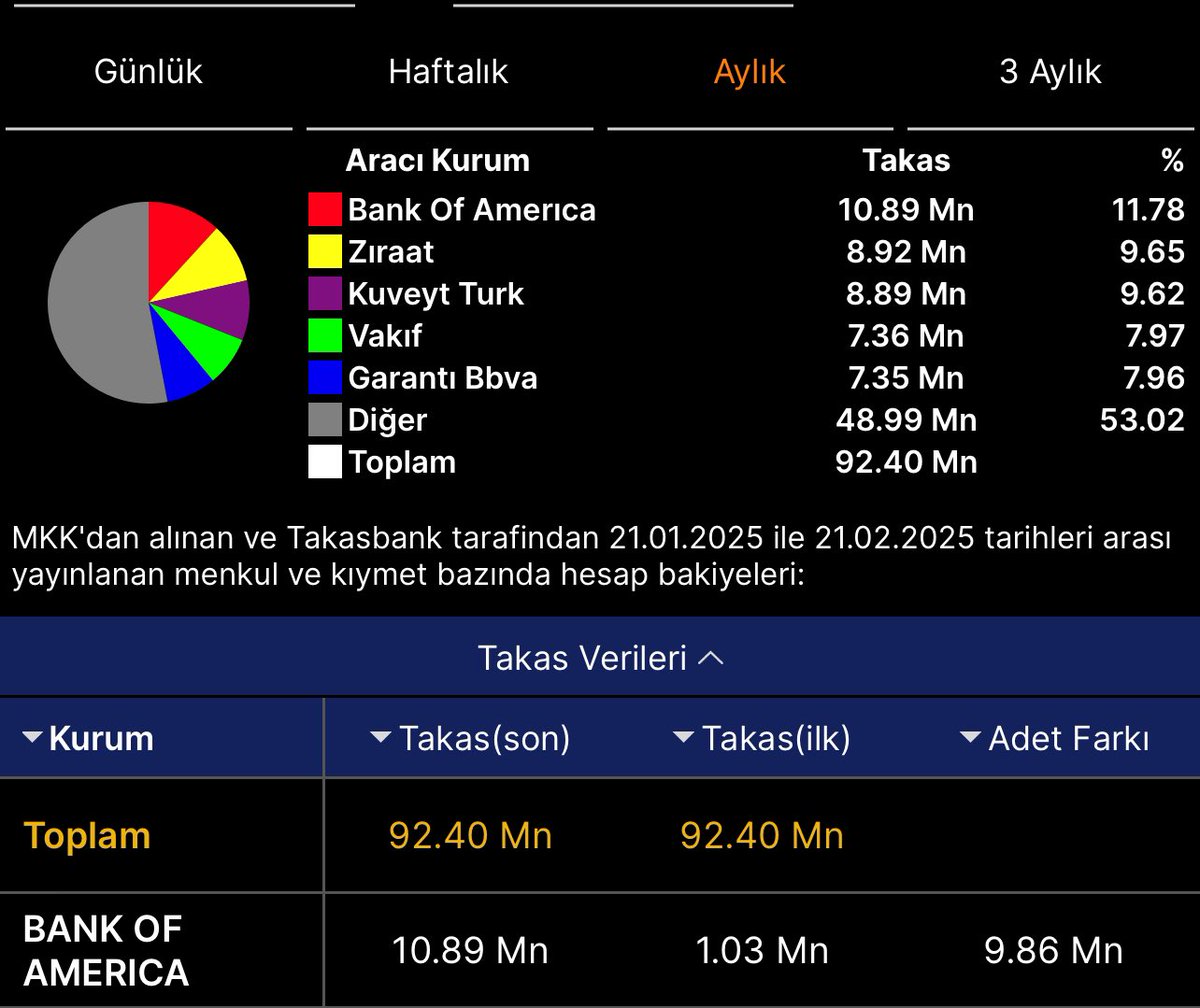Click the 7.97 percentage value

tap(1153, 336)
